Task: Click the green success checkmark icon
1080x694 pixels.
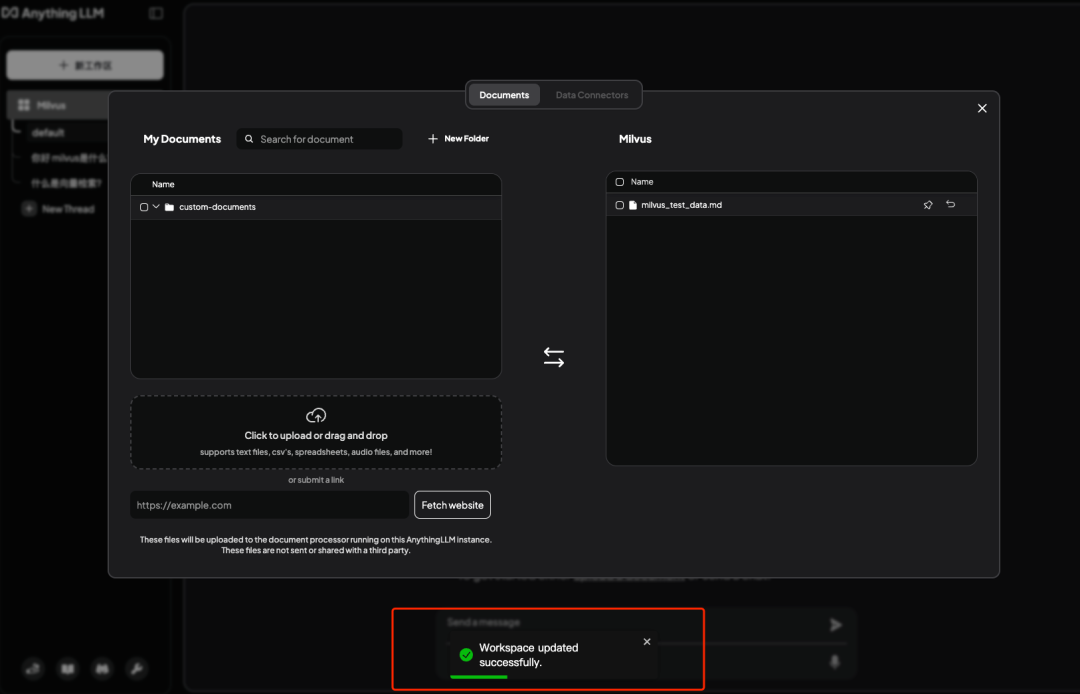Action: coord(466,654)
